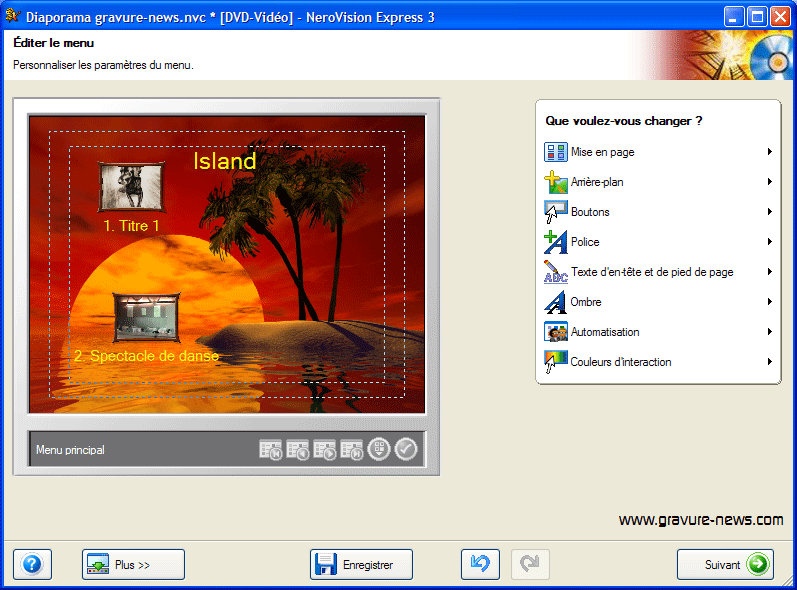Go to previous menu page icon

pyautogui.click(x=298, y=450)
